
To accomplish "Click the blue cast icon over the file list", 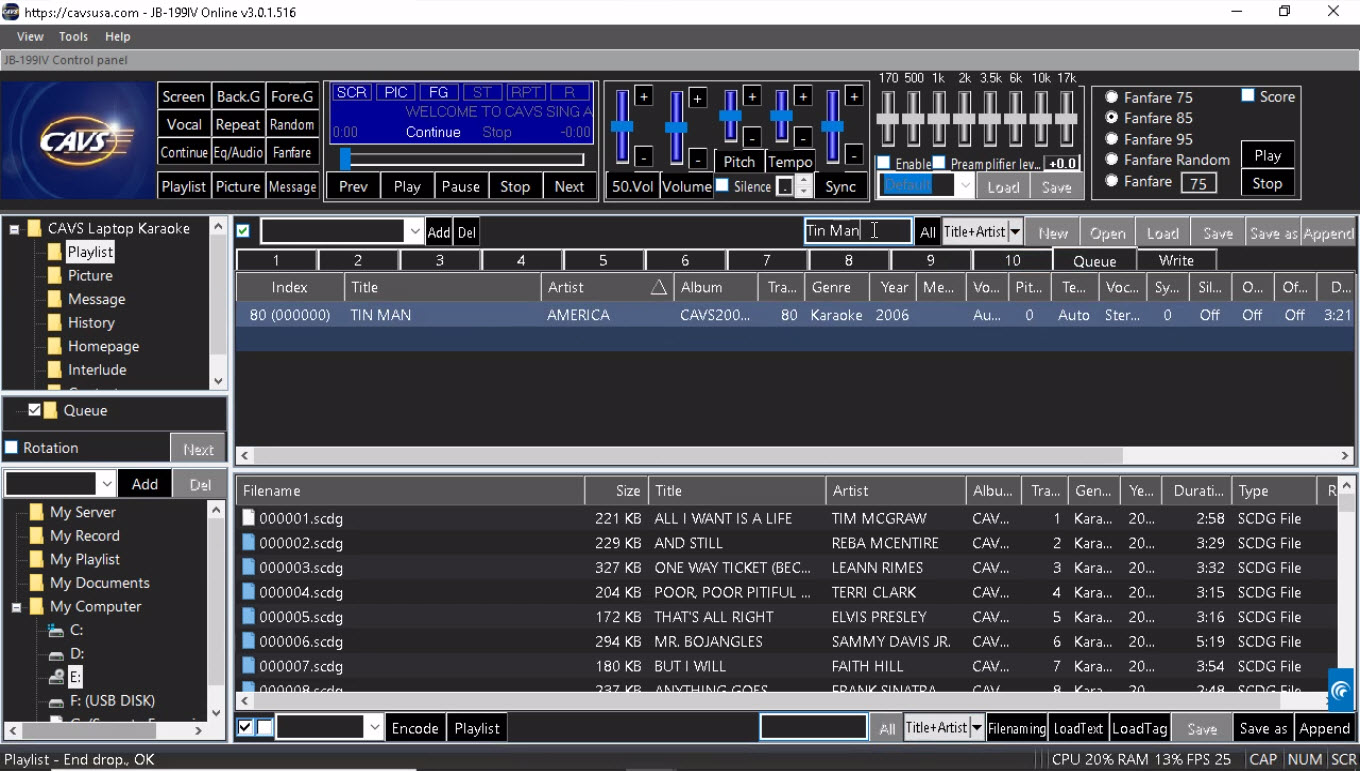I will [1340, 690].
